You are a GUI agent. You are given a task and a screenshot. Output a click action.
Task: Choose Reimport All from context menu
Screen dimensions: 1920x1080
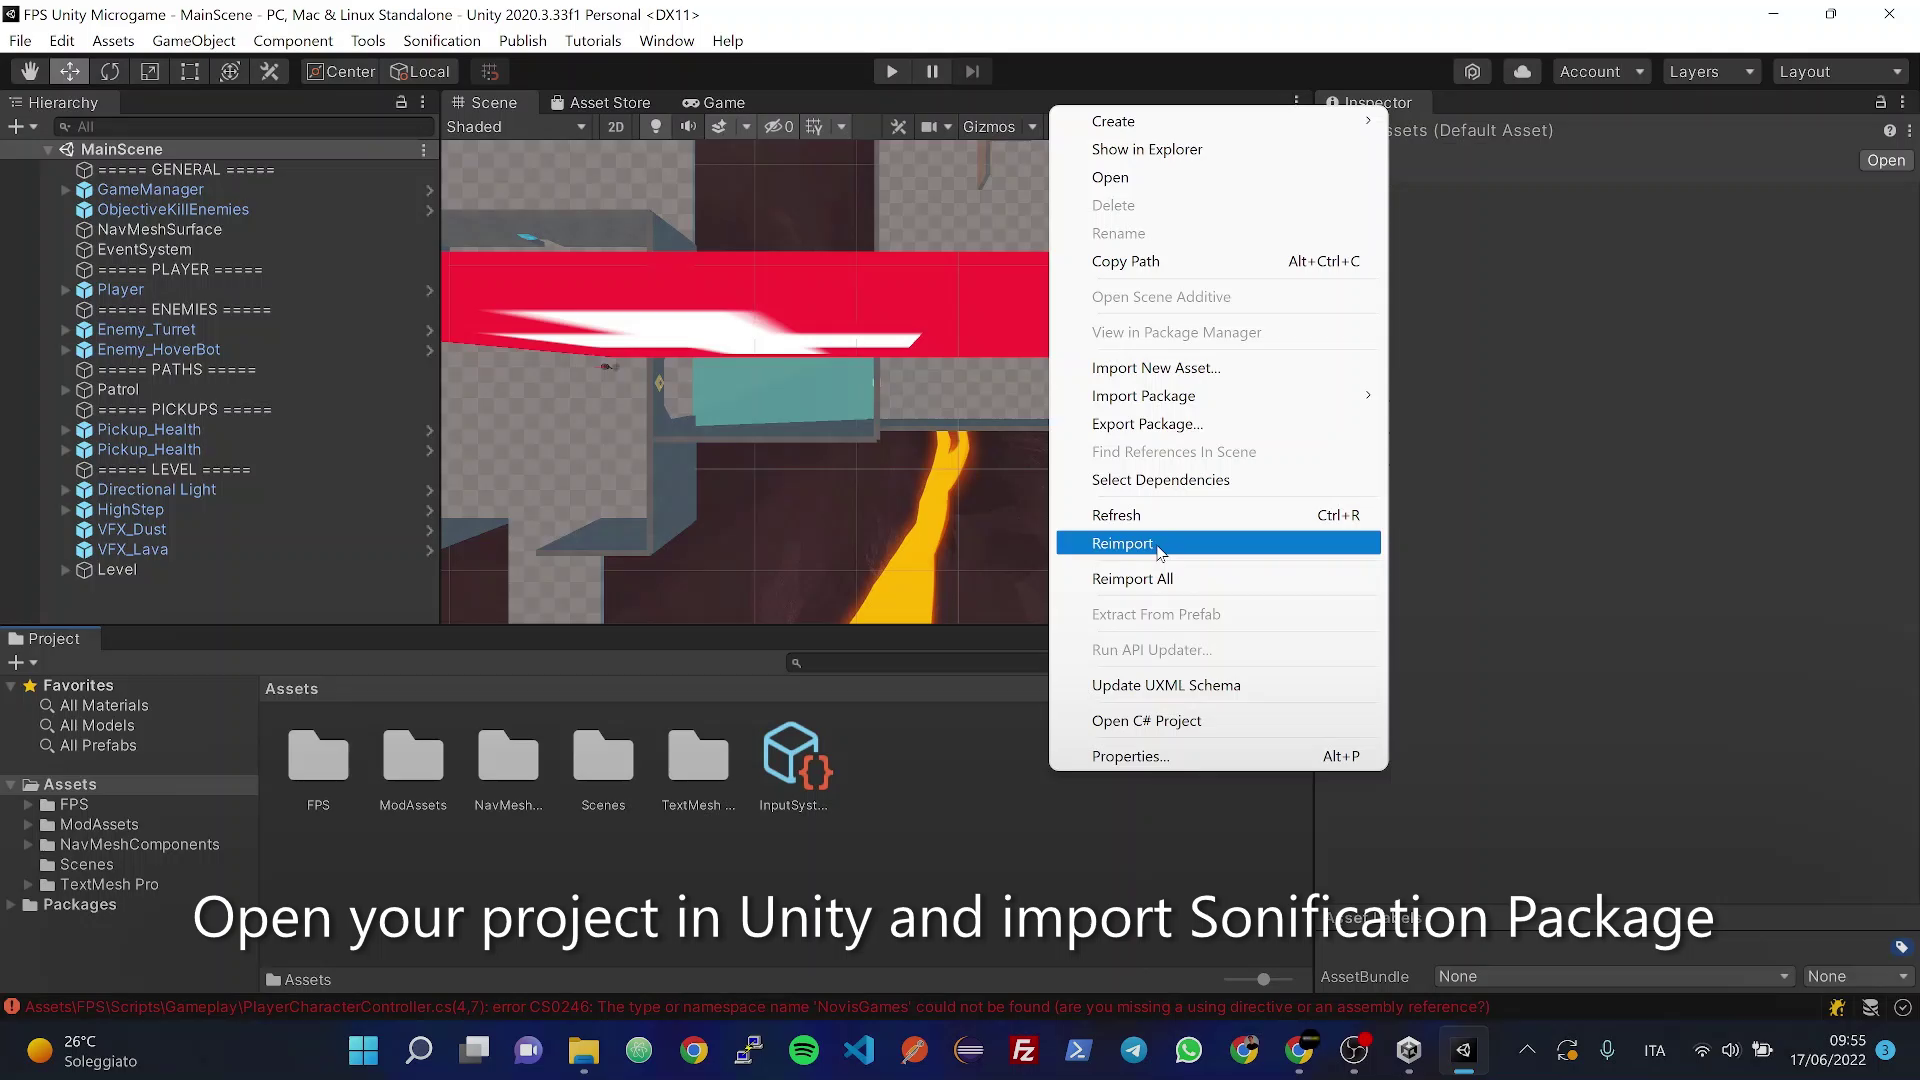pos(1218,579)
